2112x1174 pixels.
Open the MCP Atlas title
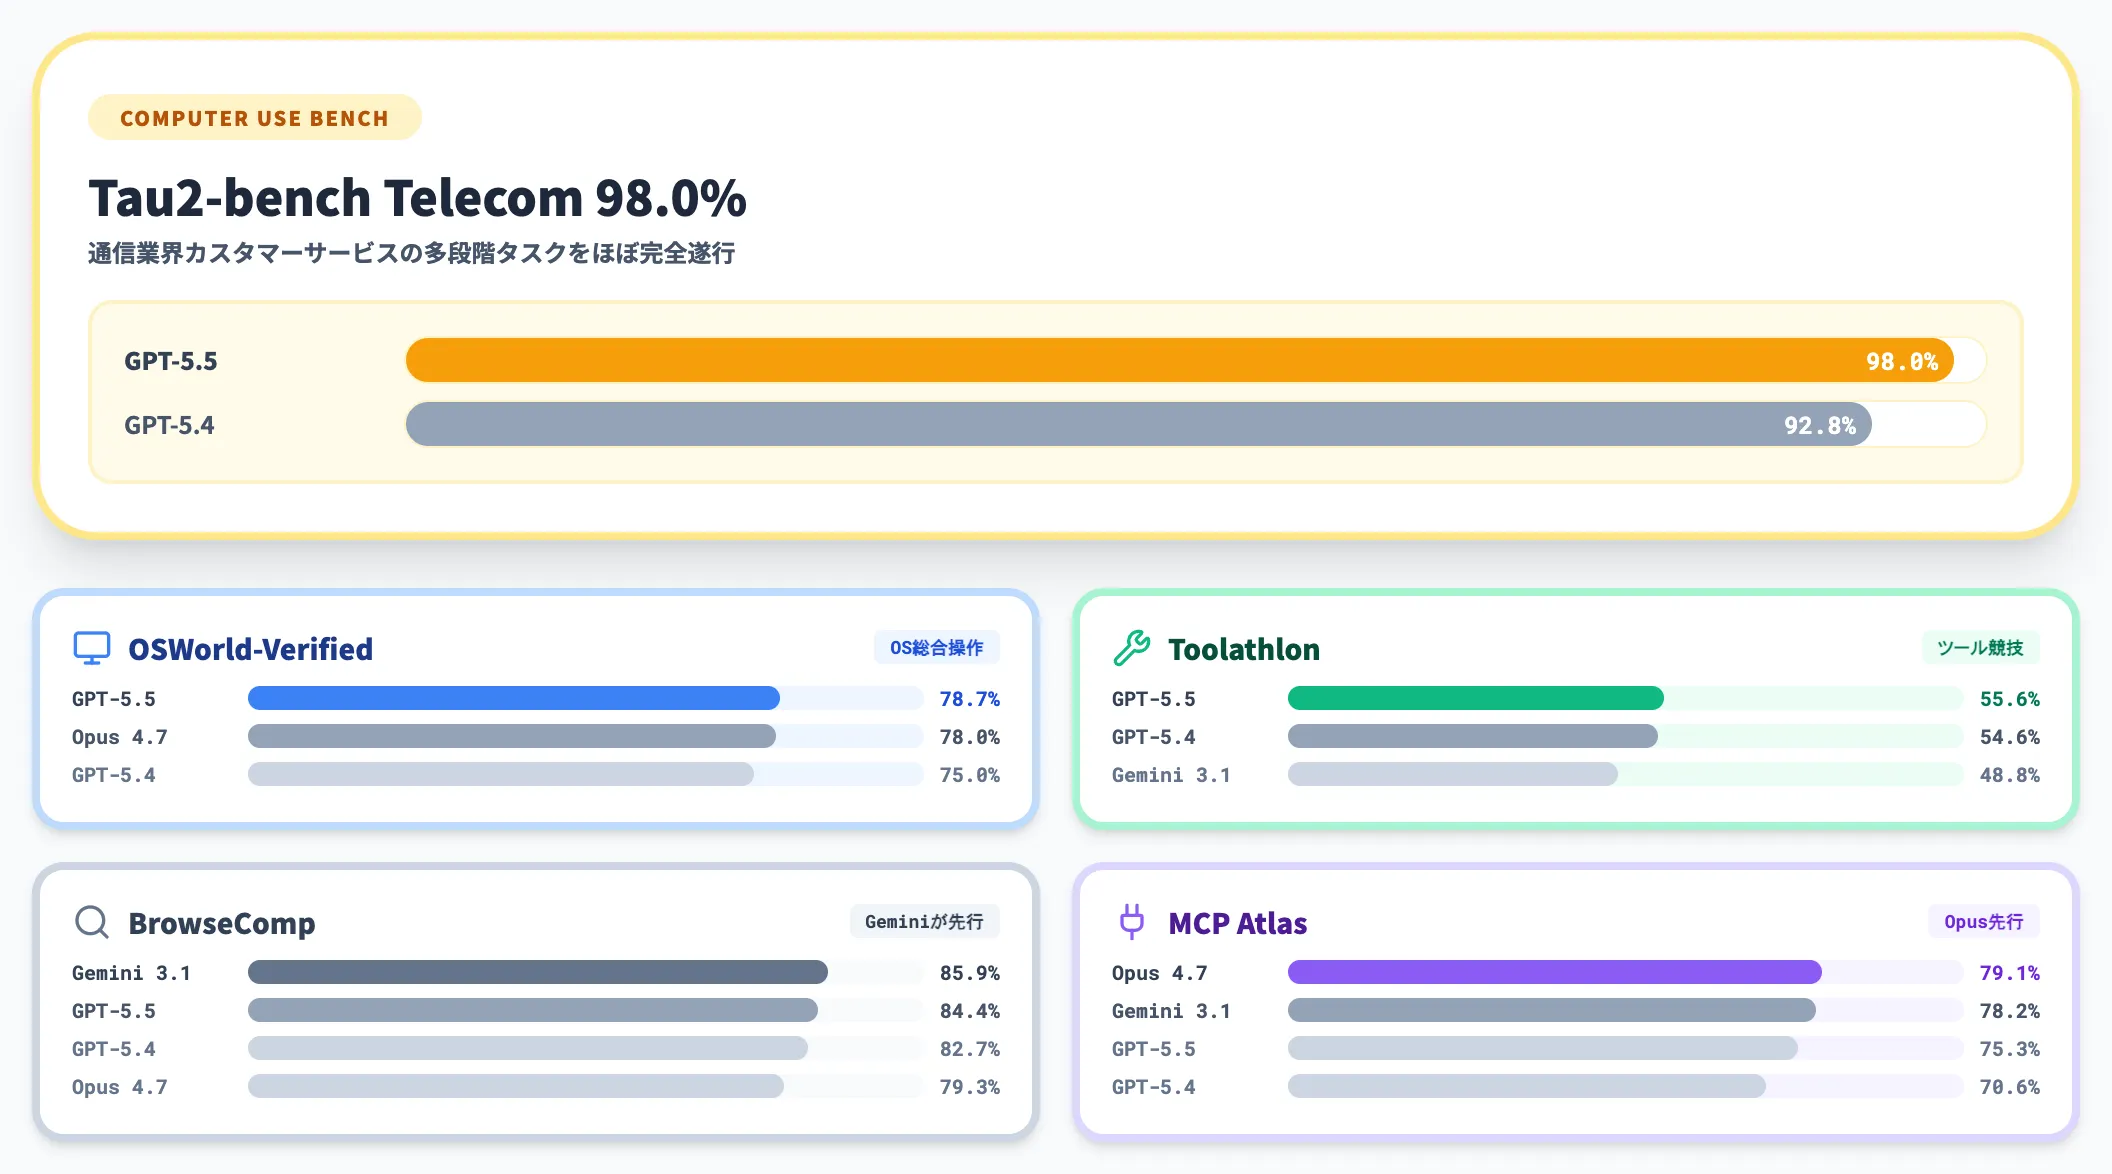coord(1237,923)
